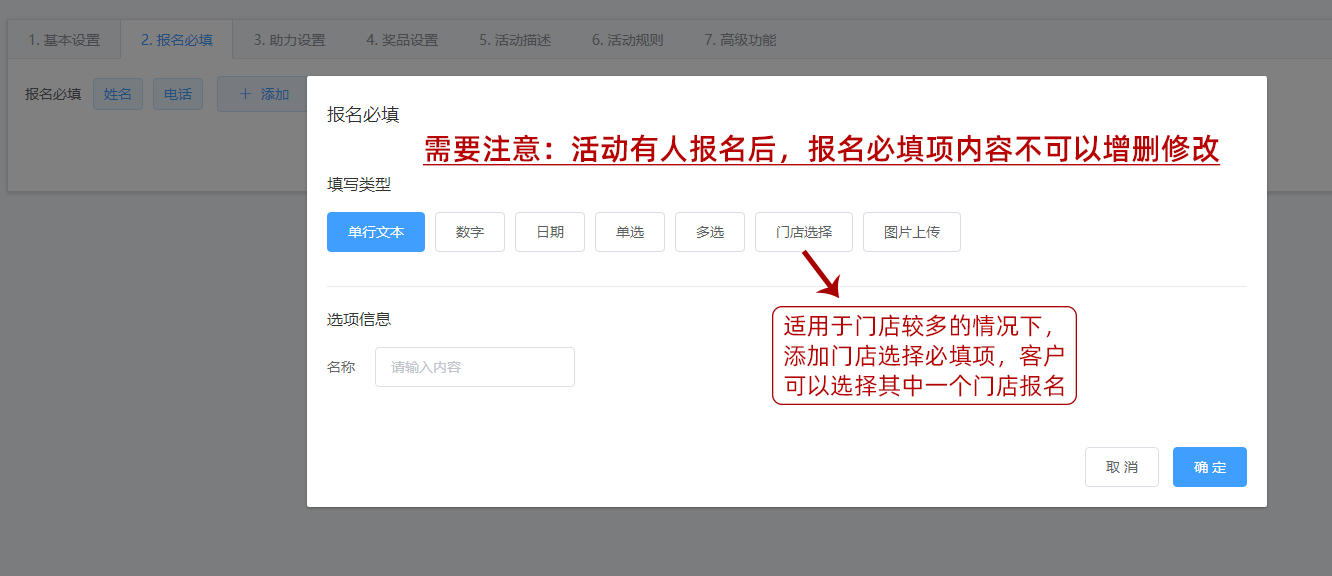Select the 单选 fill type option

[x=630, y=232]
